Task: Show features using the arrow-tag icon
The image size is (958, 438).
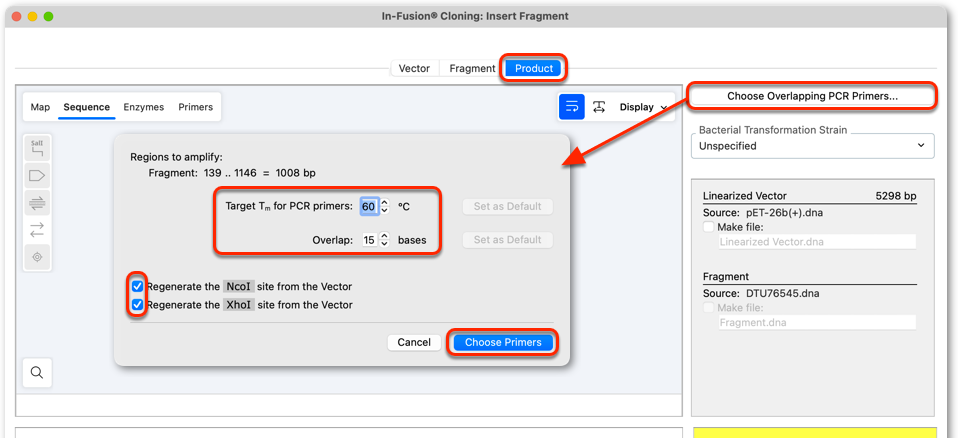Action: (x=37, y=176)
